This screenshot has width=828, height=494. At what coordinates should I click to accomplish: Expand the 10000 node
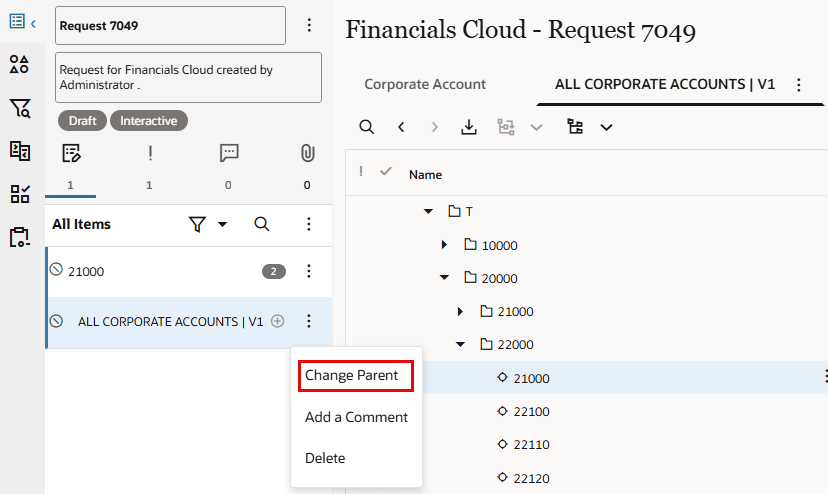click(x=444, y=245)
